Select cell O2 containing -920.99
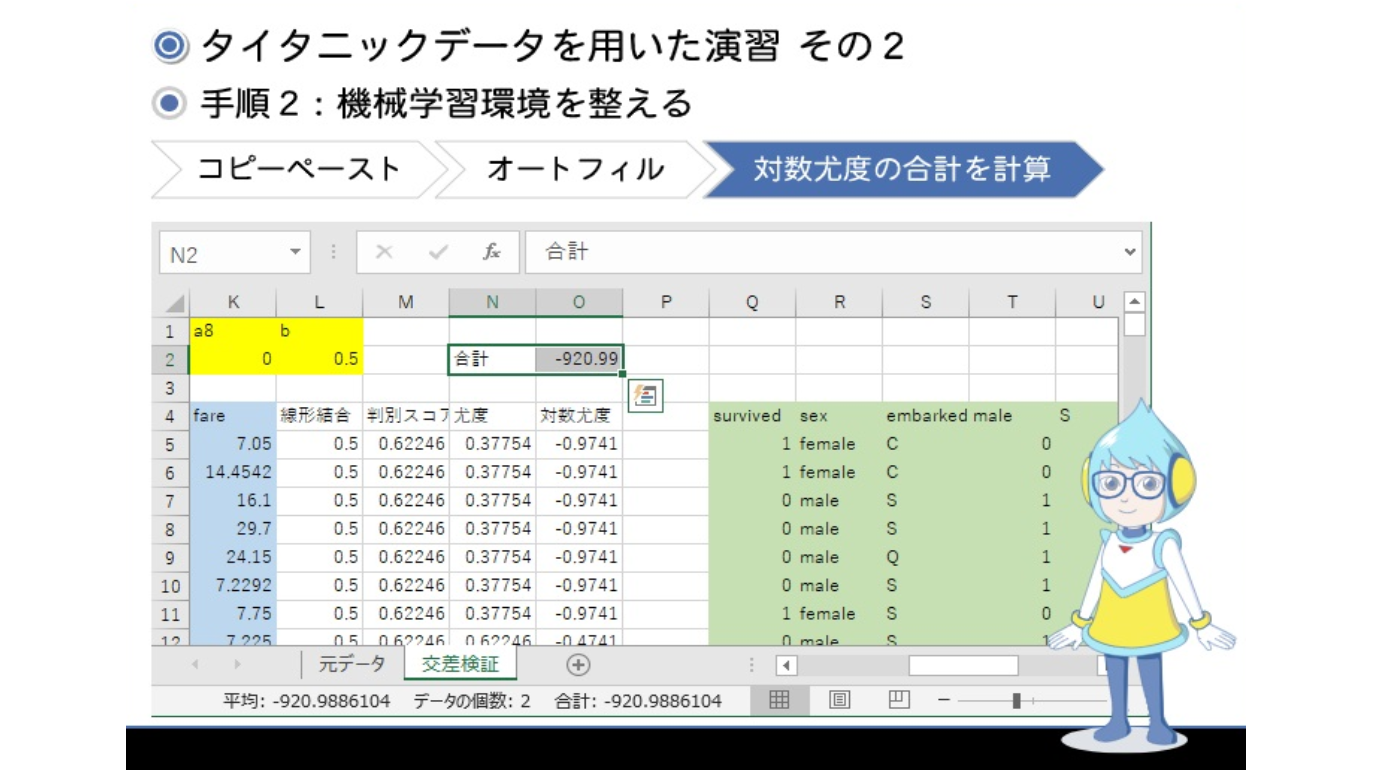The height and width of the screenshot is (770, 1374). [x=577, y=359]
